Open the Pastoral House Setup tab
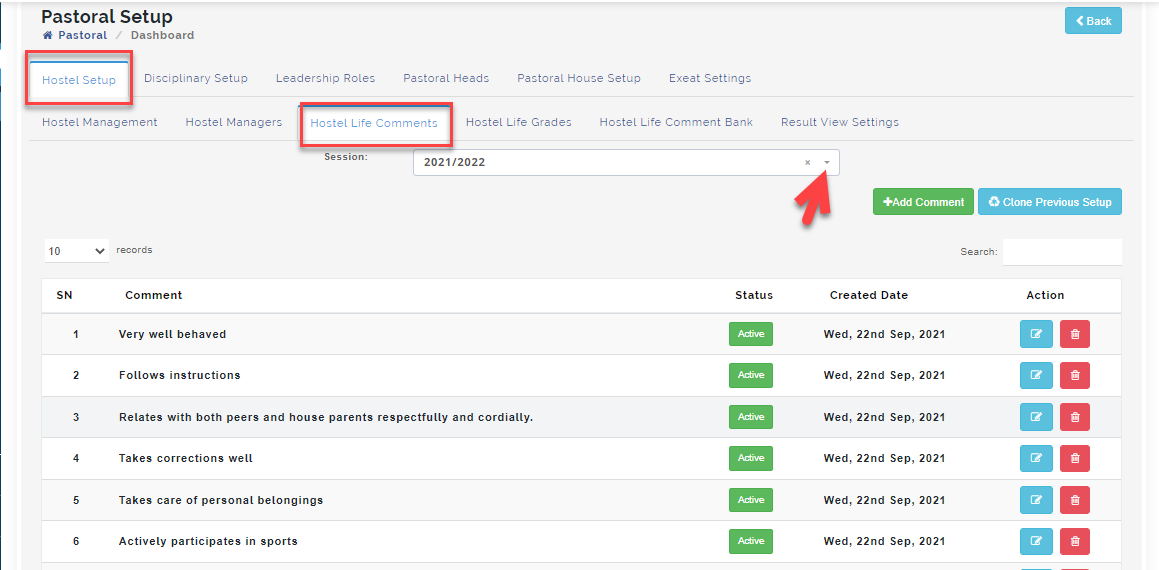This screenshot has width=1159, height=570. (579, 78)
